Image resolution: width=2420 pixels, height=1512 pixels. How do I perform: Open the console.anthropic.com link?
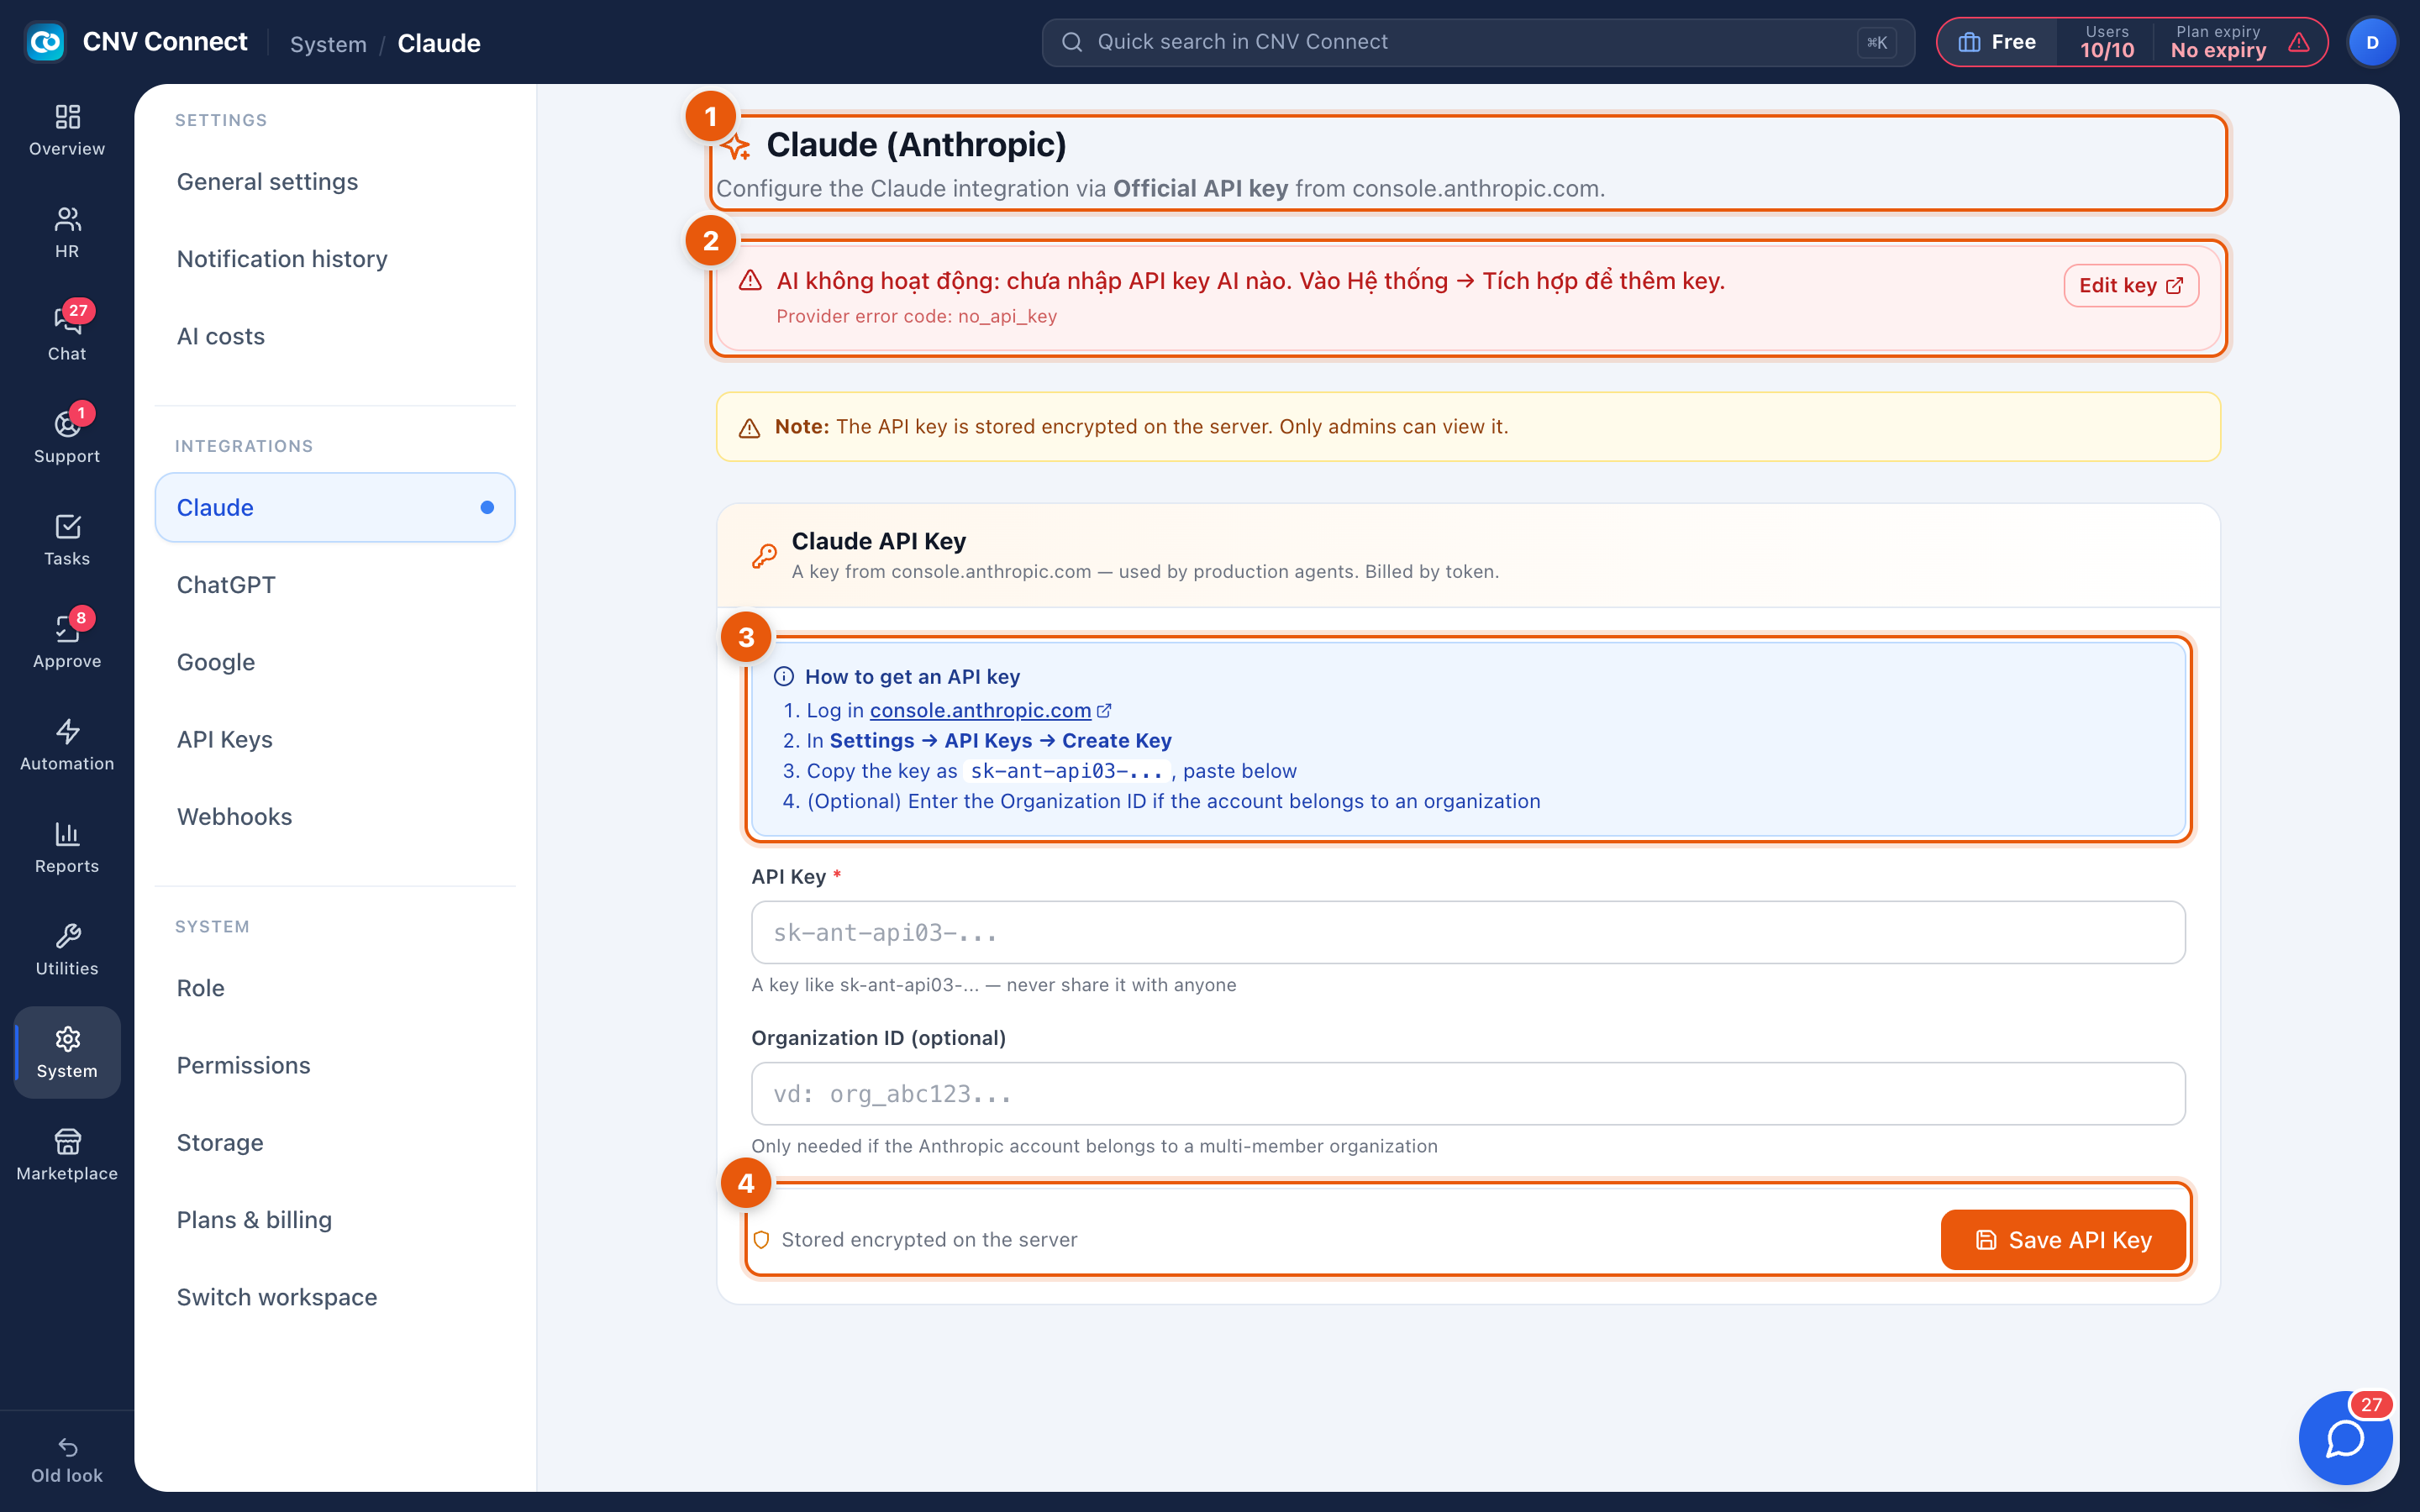[x=980, y=710]
